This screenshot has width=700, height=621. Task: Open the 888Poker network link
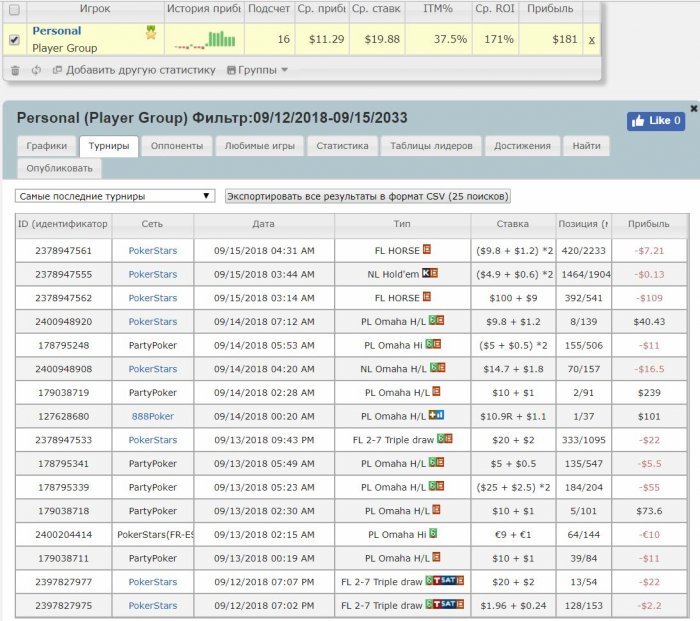pyautogui.click(x=152, y=416)
